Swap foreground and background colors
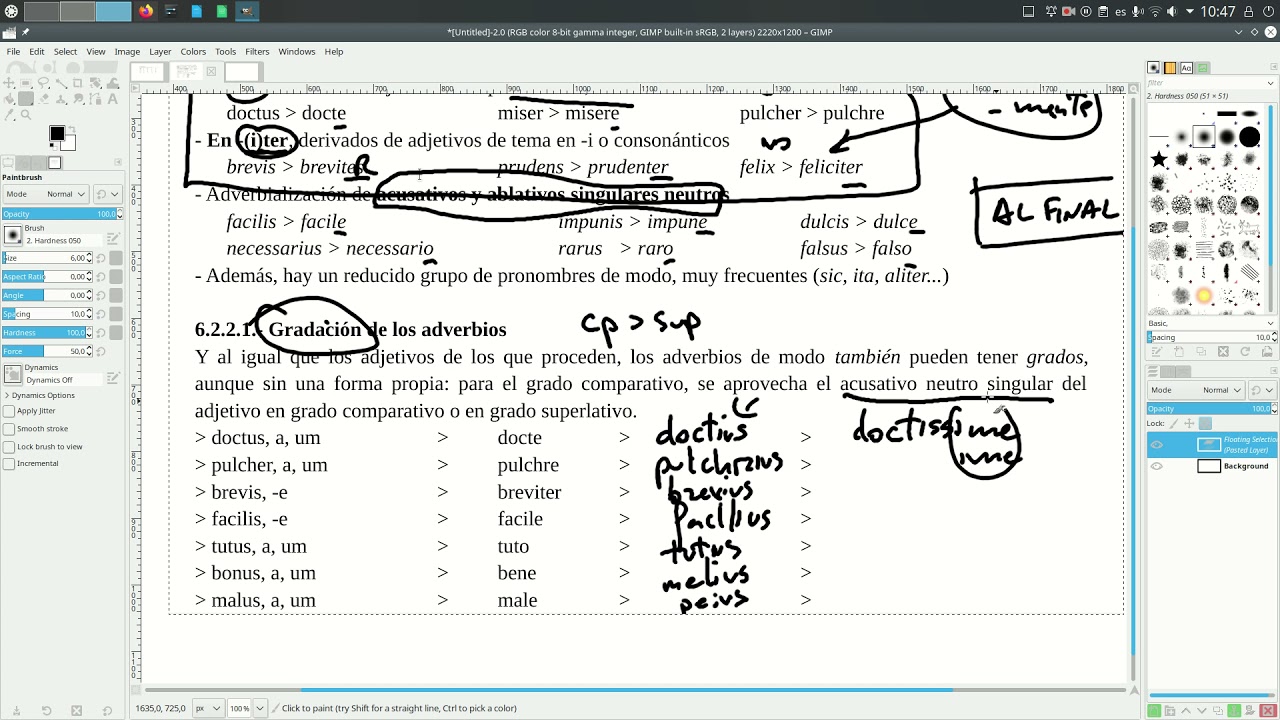Image resolution: width=1280 pixels, height=720 pixels. click(72, 129)
